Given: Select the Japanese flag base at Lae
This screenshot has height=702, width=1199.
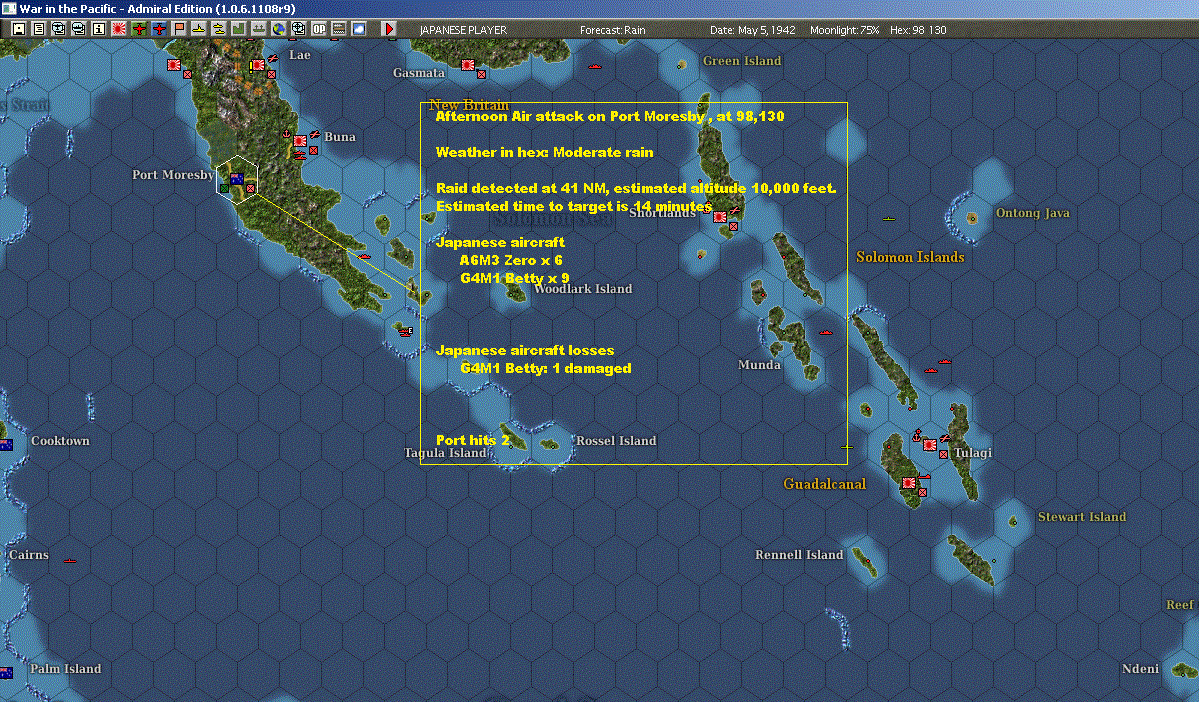Looking at the screenshot, I should coord(258,65).
